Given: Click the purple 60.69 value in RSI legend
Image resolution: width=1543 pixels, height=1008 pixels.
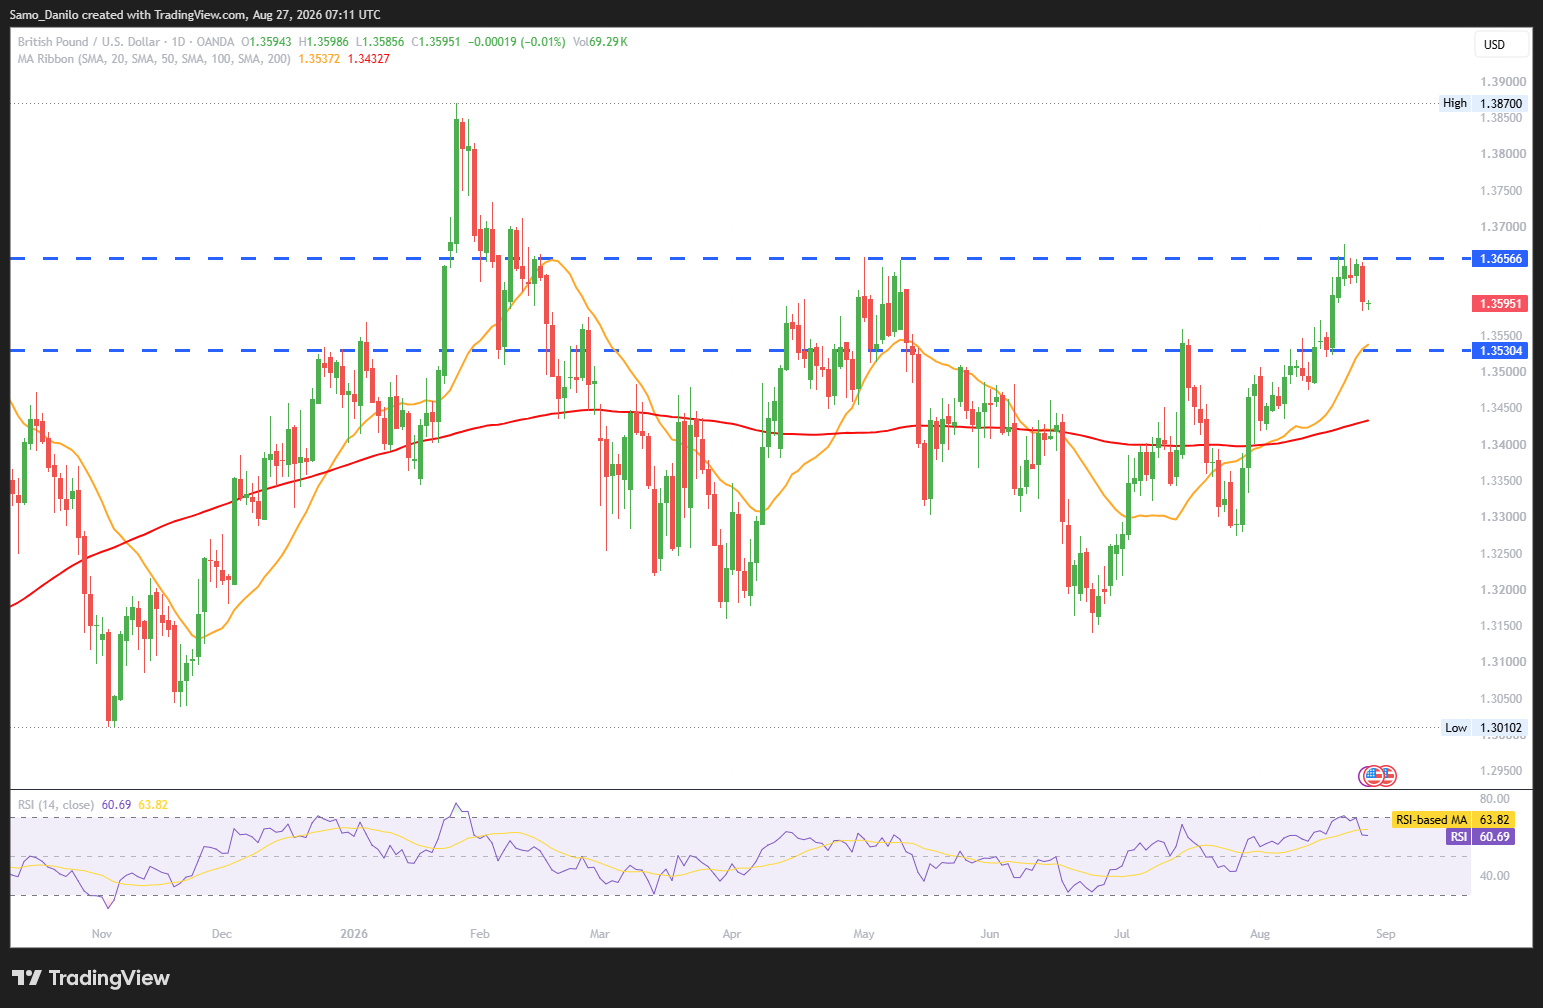Looking at the screenshot, I should tap(116, 805).
